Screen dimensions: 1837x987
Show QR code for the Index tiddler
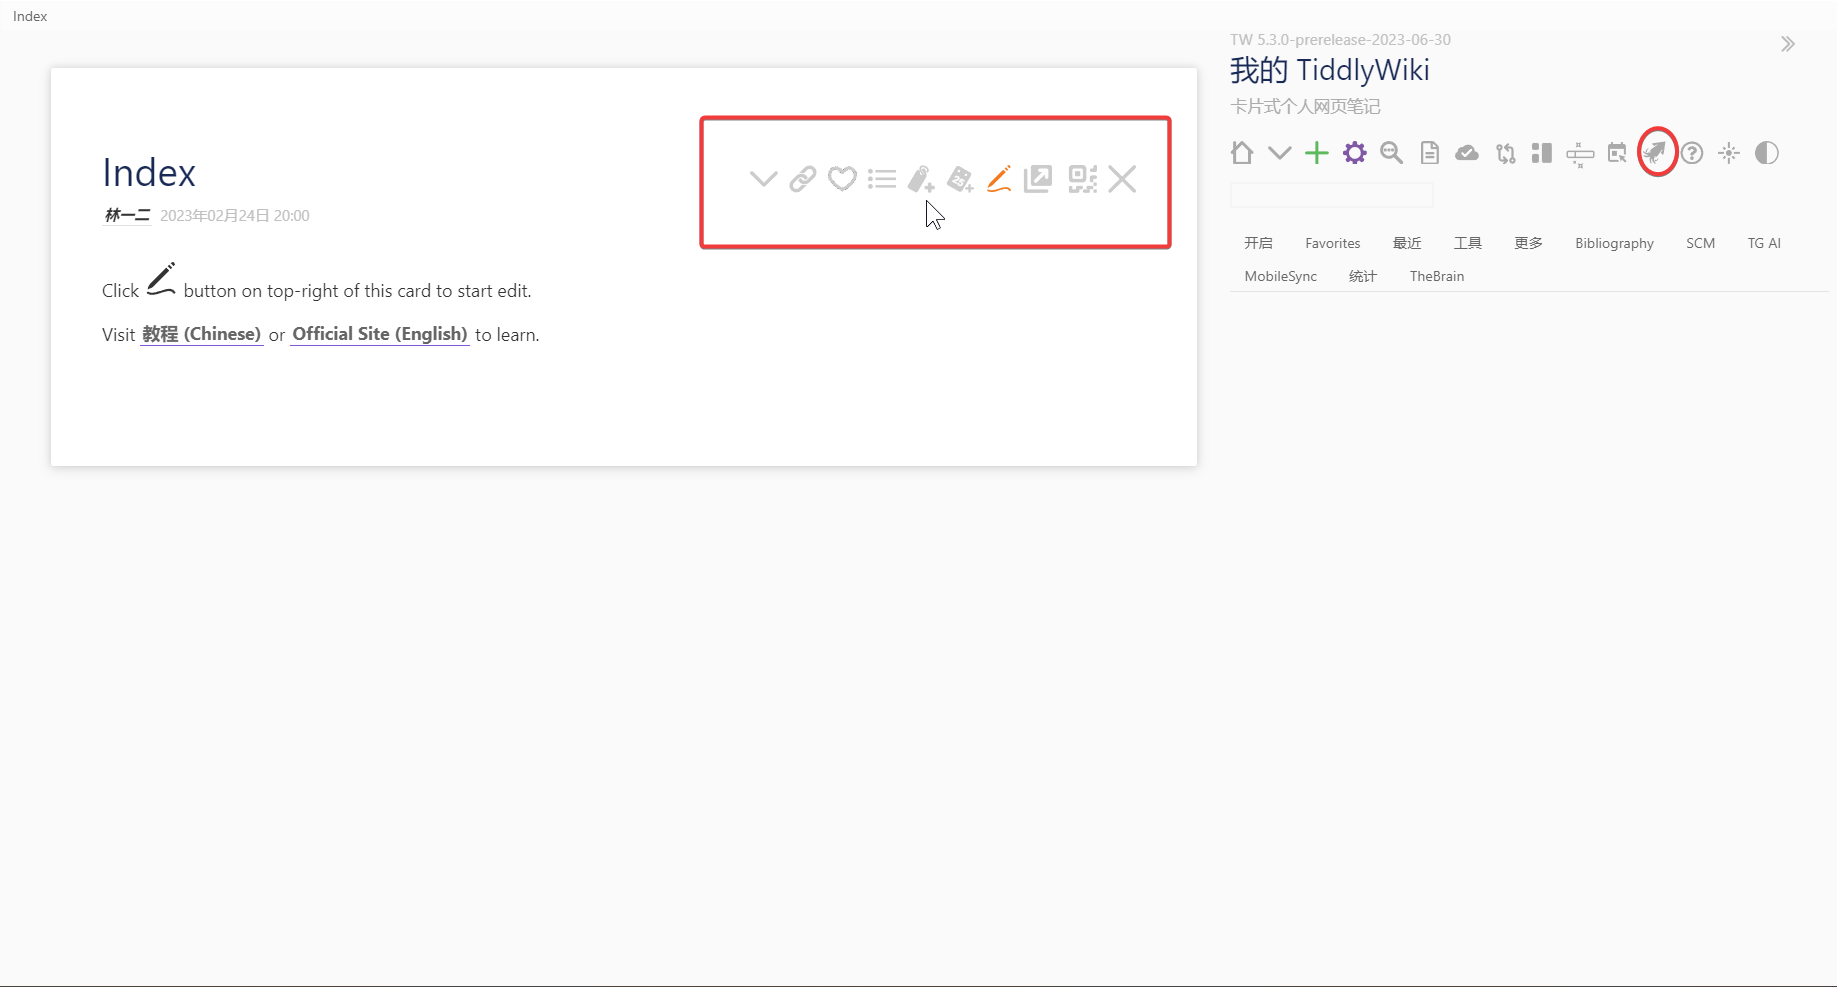[1083, 179]
